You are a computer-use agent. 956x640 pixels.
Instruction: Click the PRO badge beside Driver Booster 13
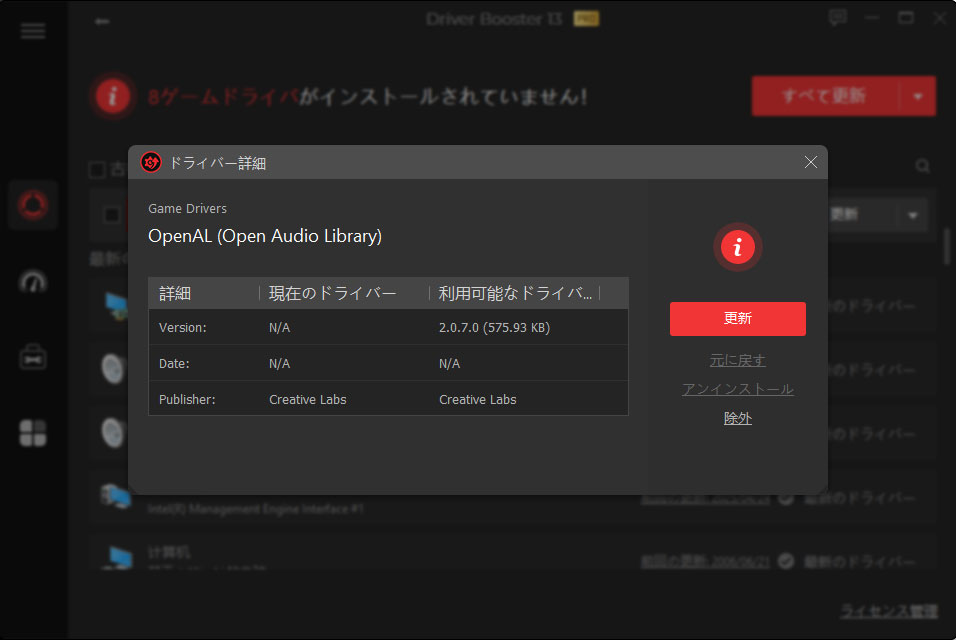586,19
